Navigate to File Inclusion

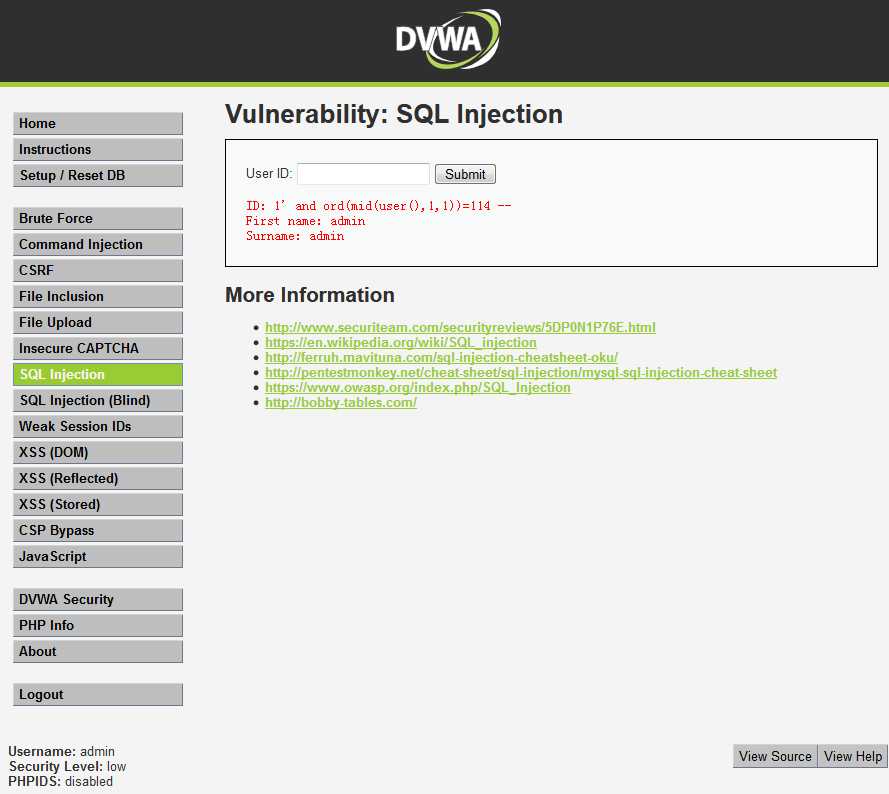pos(98,297)
